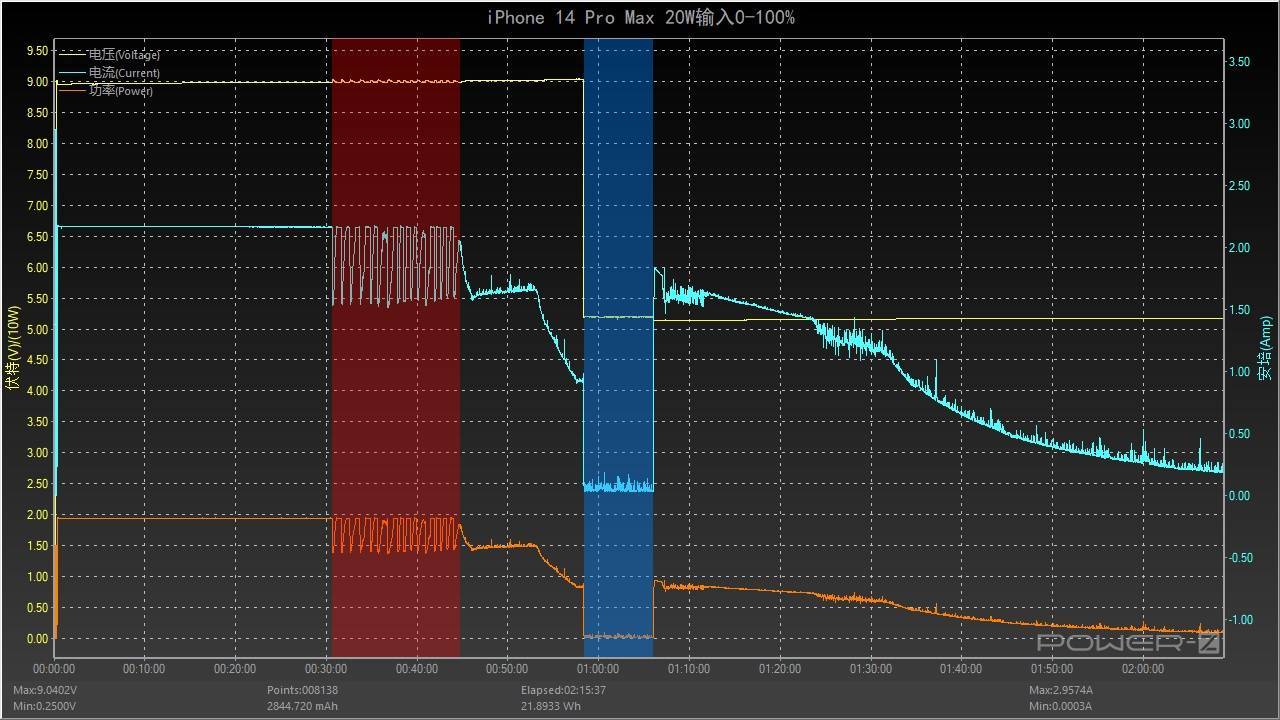Click the 2844.720 mAh capacity readout
The height and width of the screenshot is (720, 1280).
[x=302, y=706]
